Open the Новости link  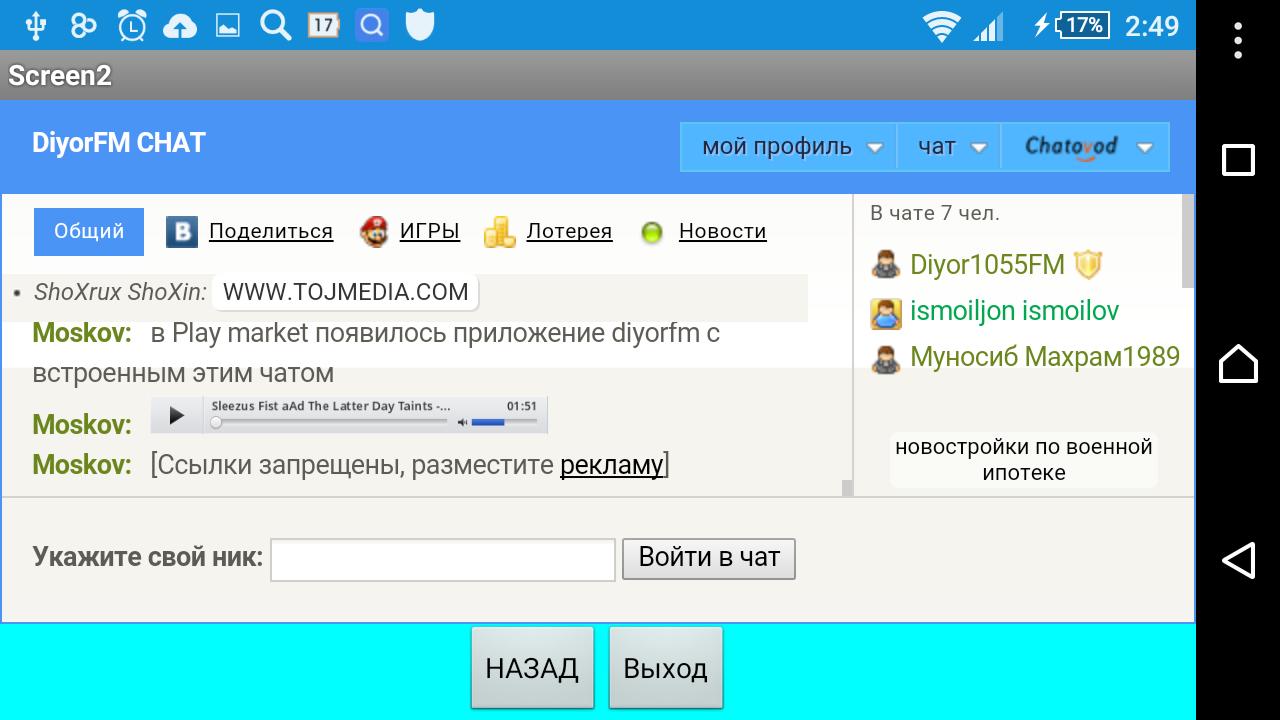click(722, 232)
